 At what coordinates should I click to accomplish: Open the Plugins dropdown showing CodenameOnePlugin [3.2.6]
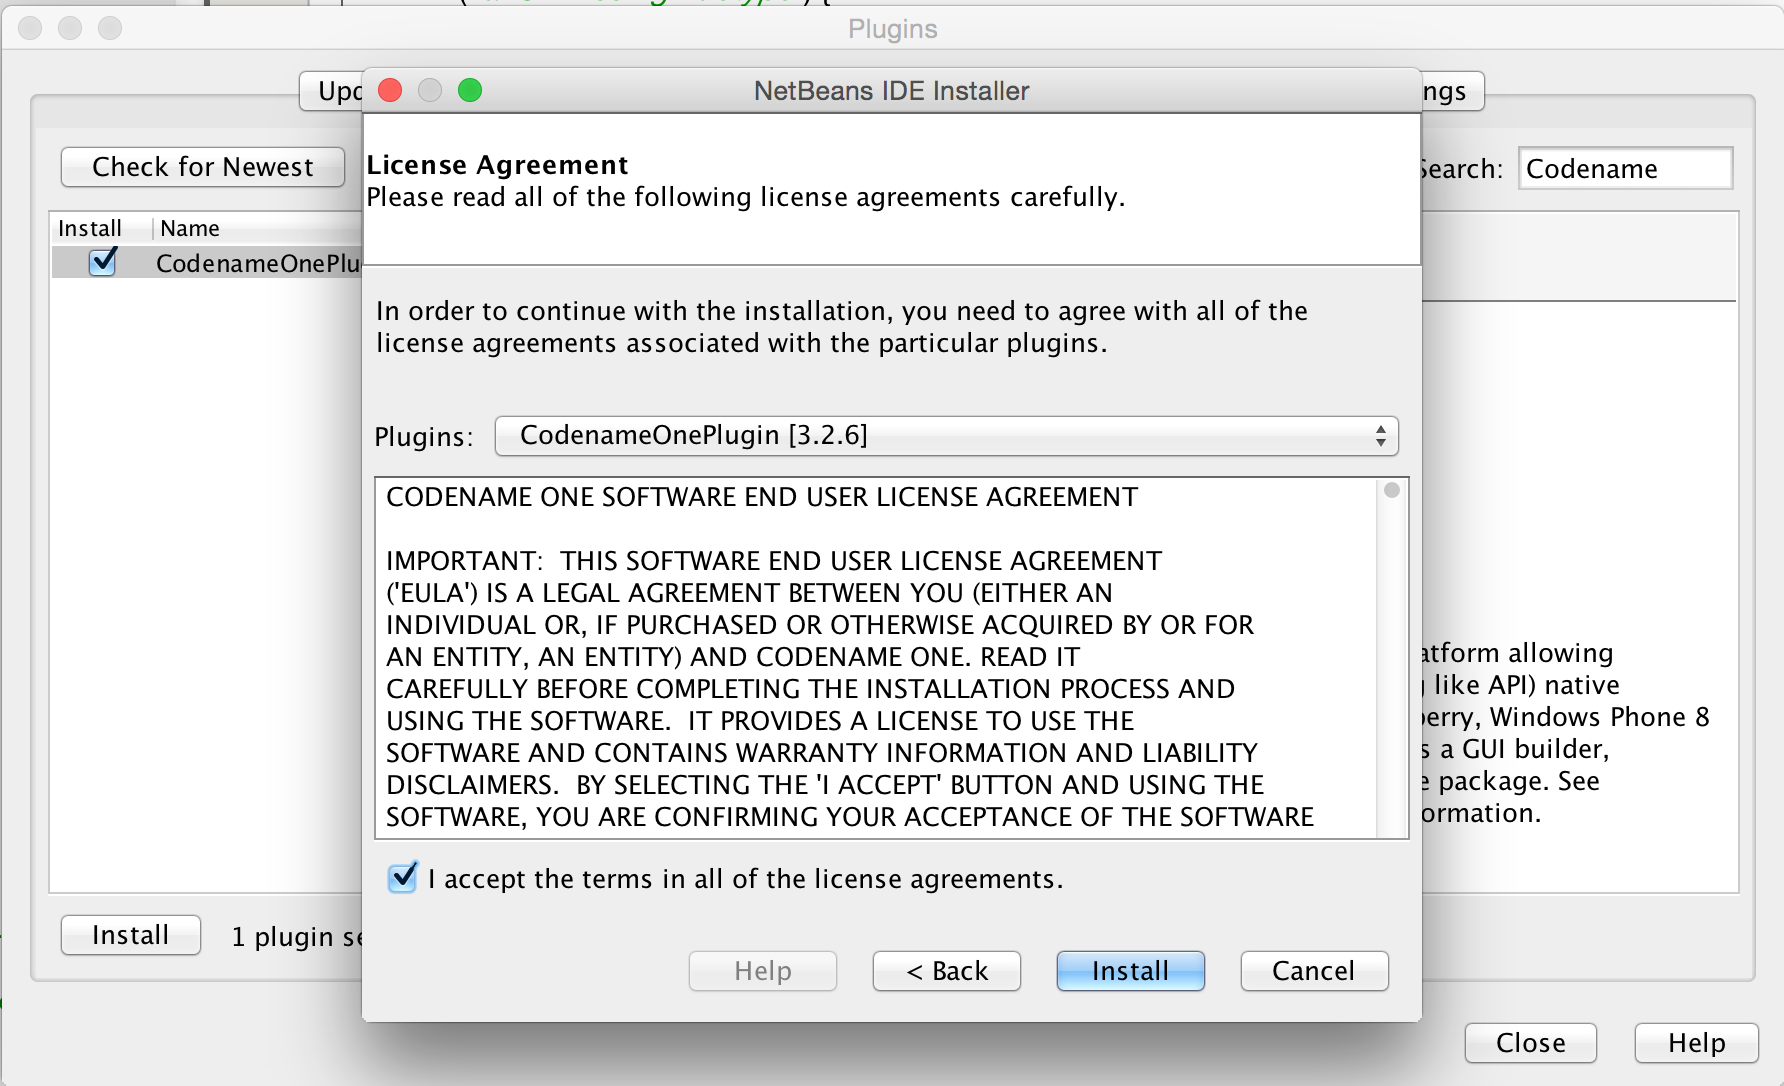[946, 436]
